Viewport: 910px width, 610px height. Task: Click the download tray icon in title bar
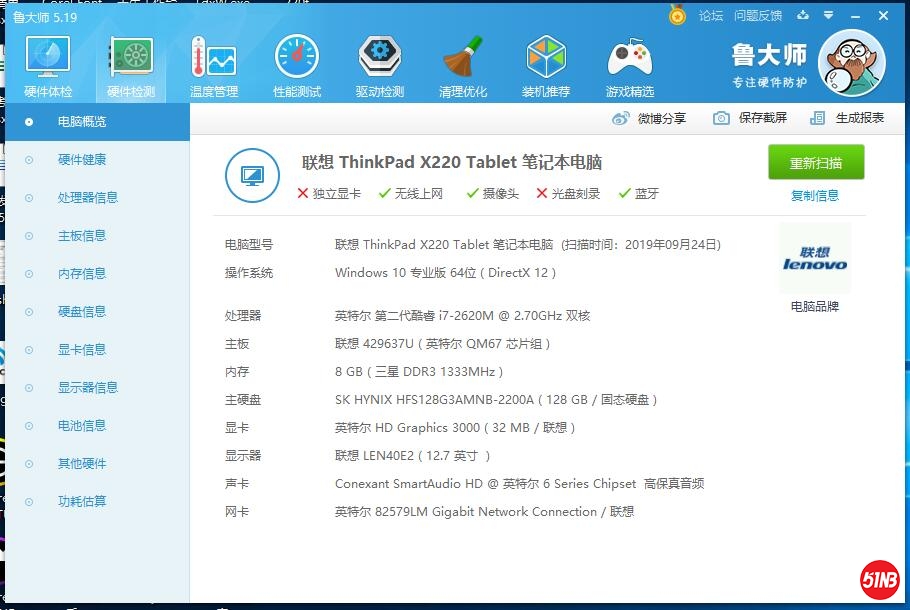pyautogui.click(x=802, y=15)
